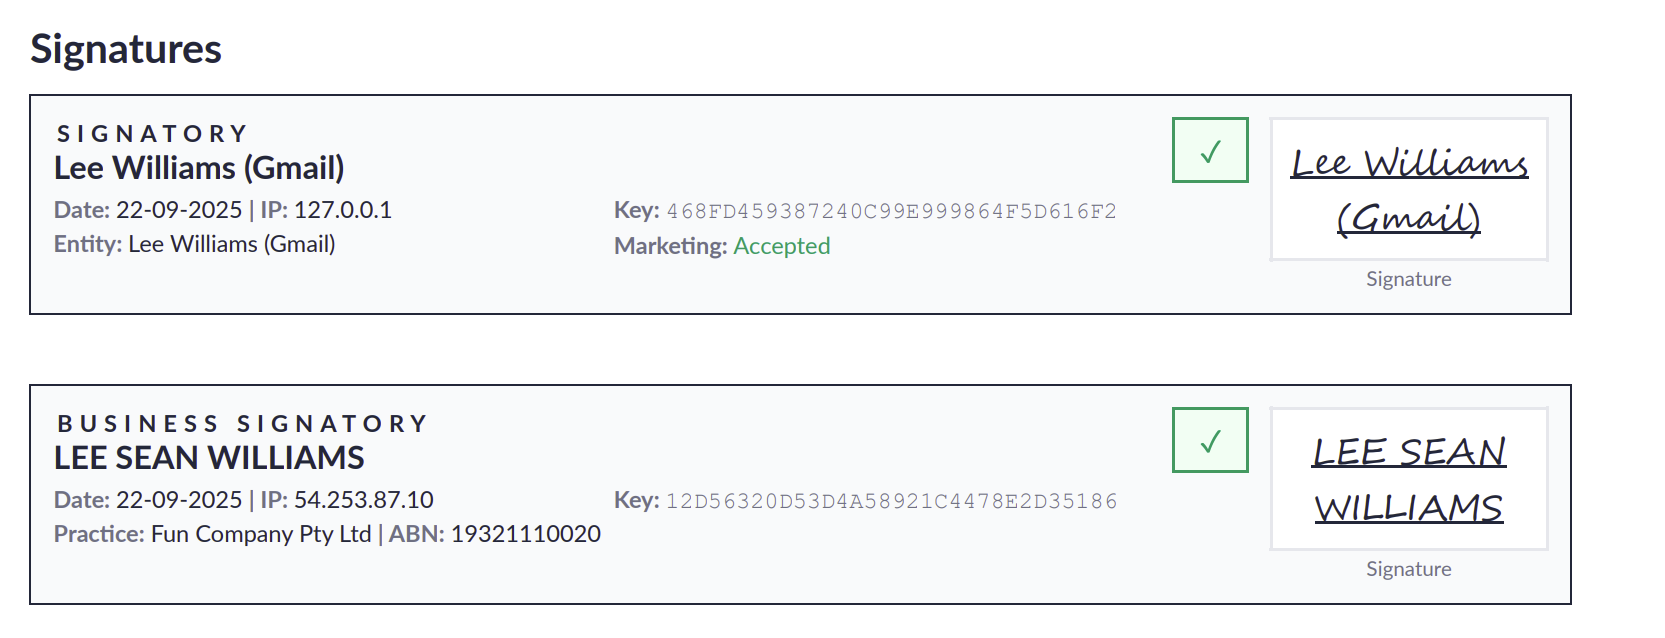
Task: Click the BUSINESS SIGNATORY label
Action: 242,424
